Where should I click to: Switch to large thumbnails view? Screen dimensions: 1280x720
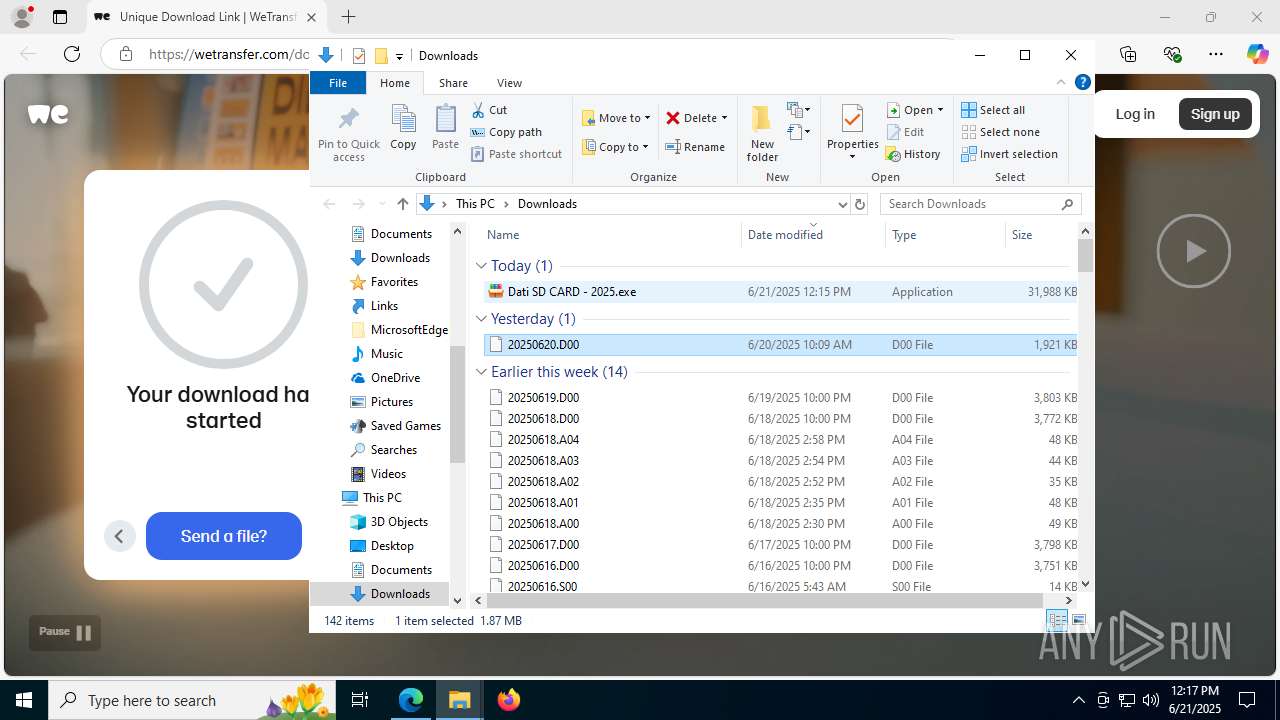tap(1079, 621)
